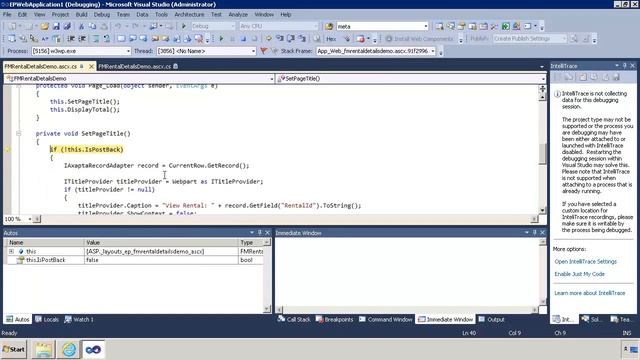Screen dimensions: 640x360
Task: Click the code editor vertical scrollbar thumb
Action: click(542, 154)
